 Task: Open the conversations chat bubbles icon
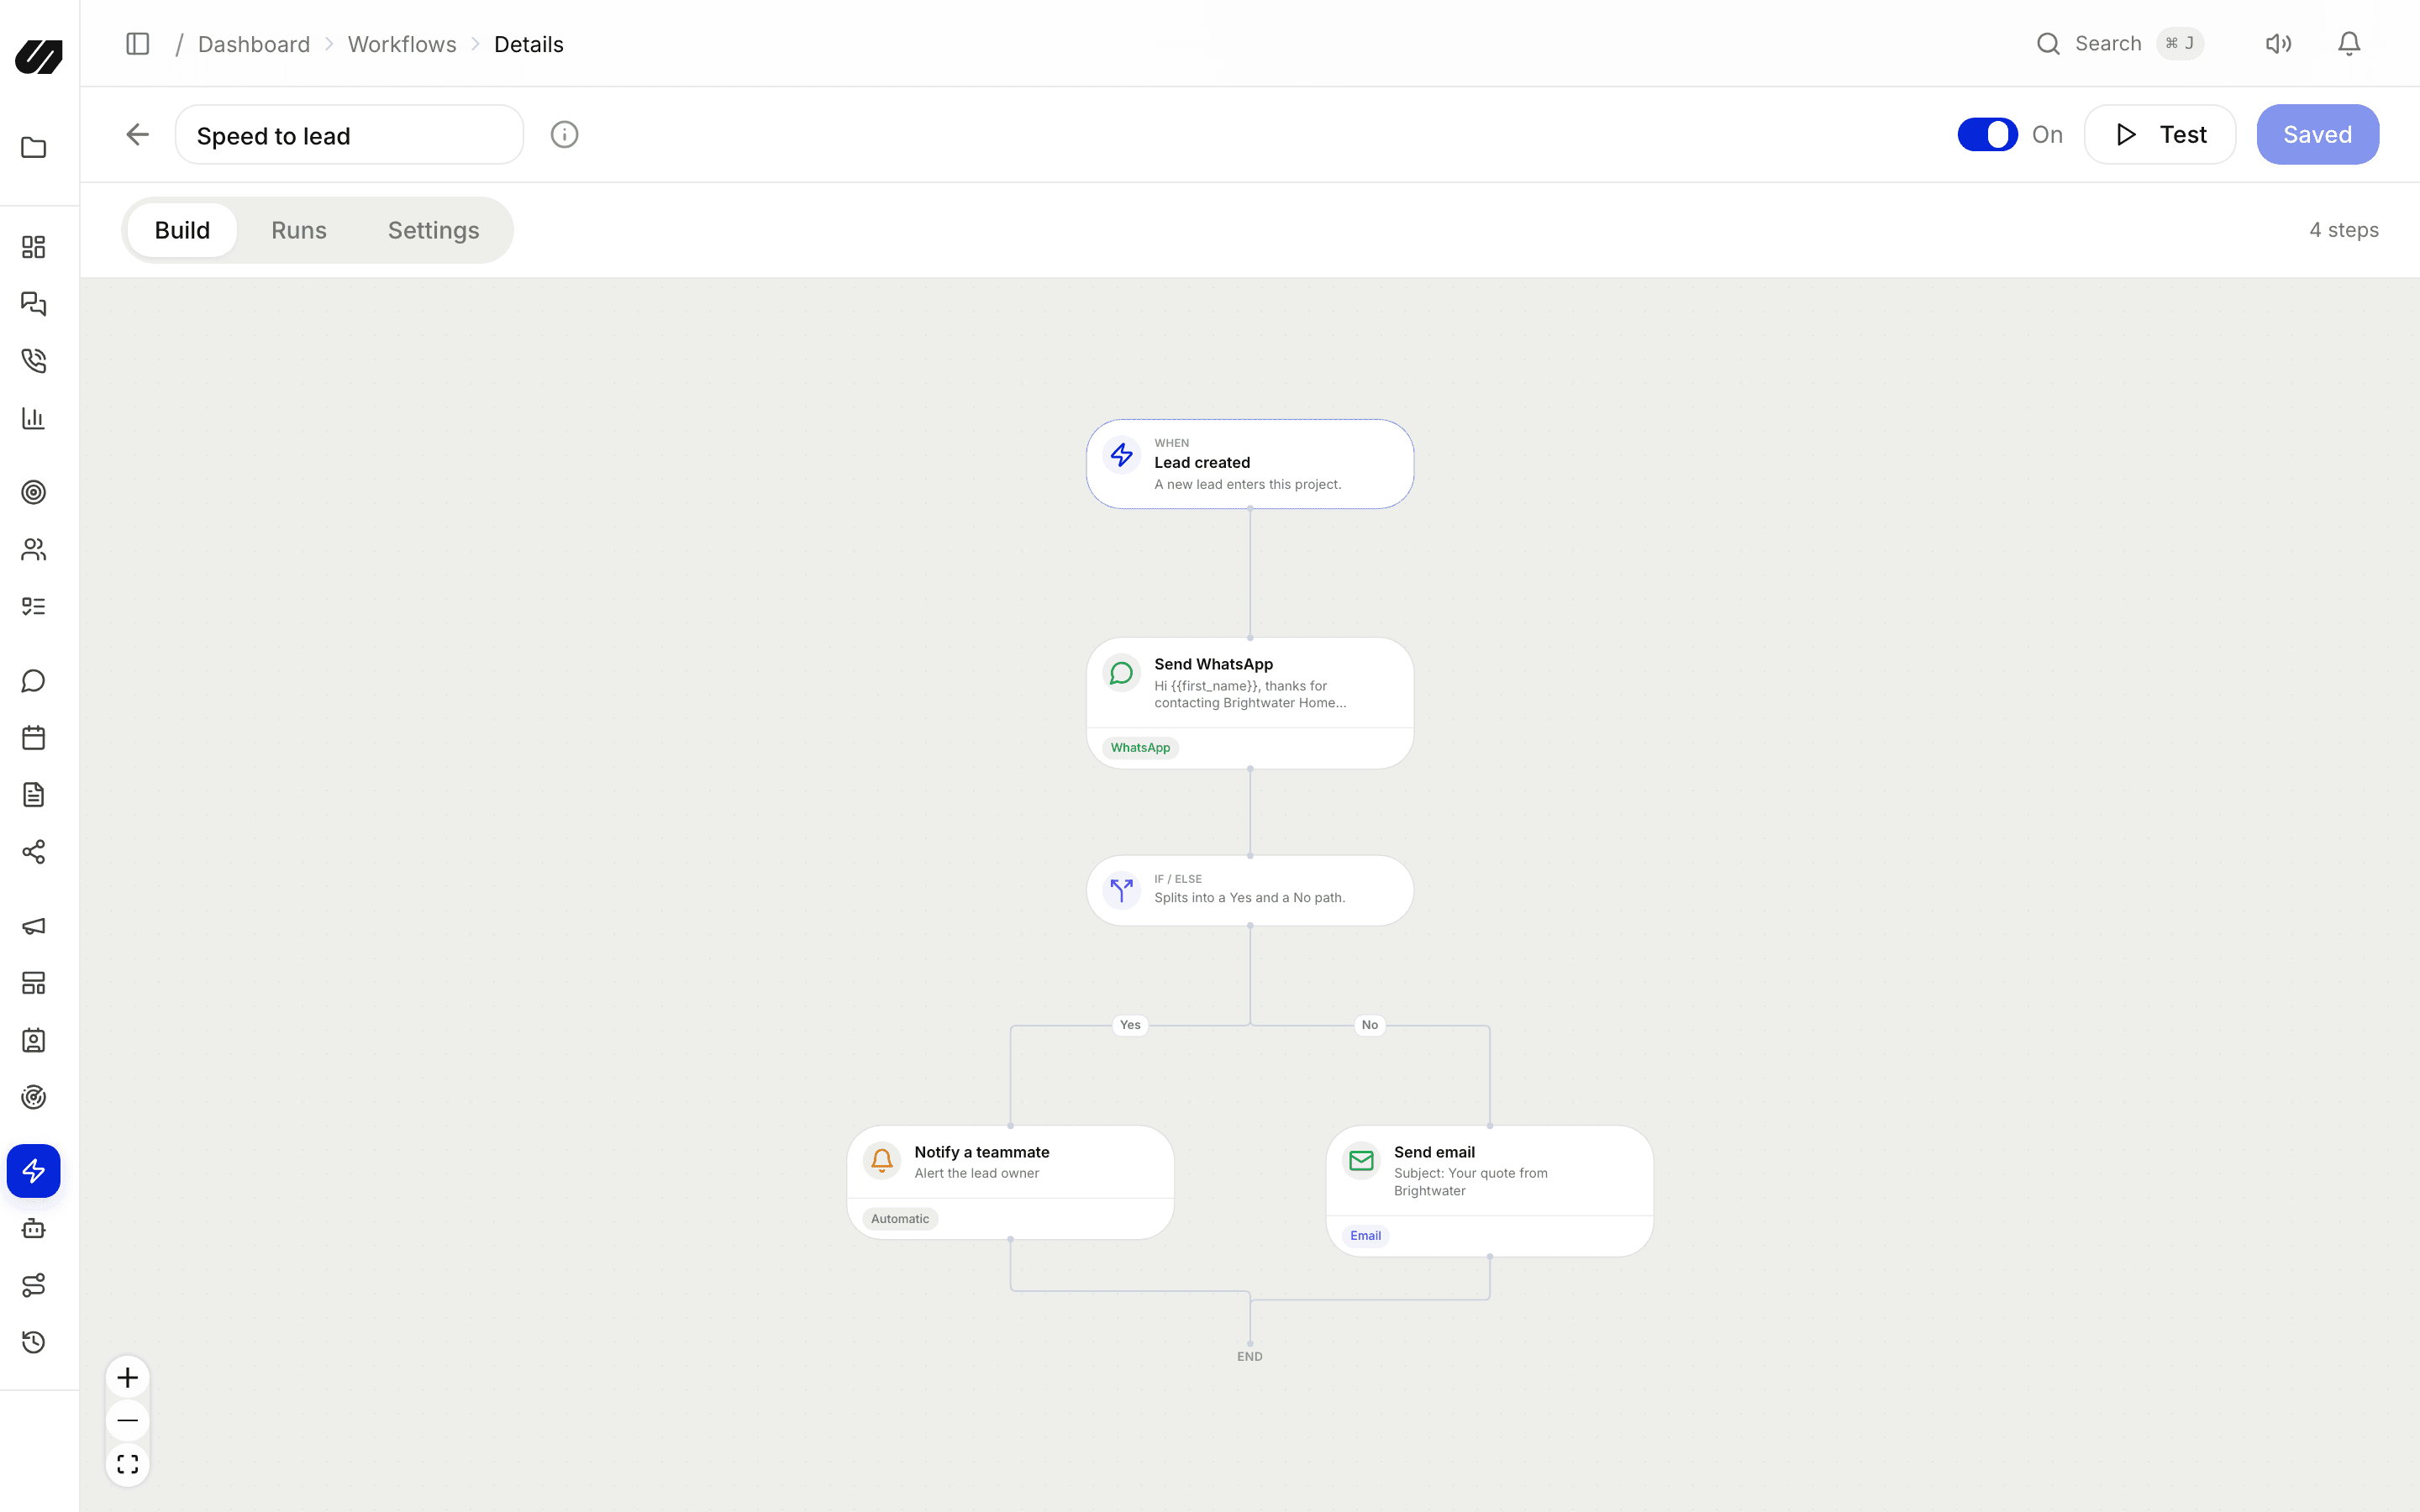pyautogui.click(x=34, y=304)
